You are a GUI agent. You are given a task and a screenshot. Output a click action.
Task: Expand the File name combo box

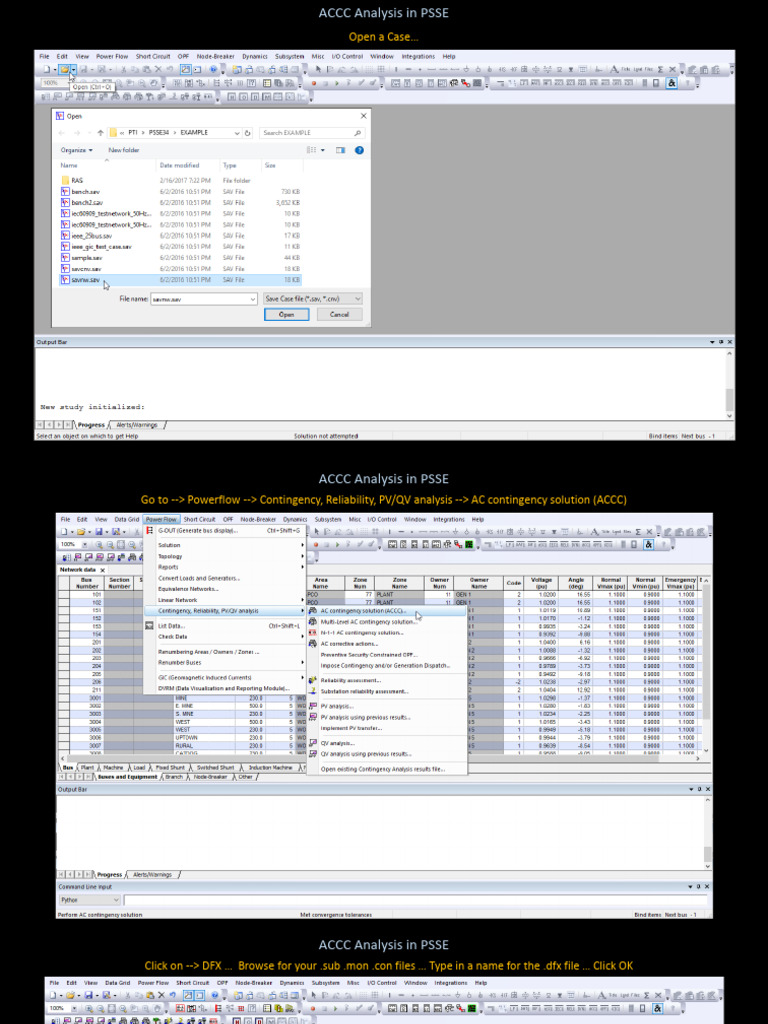tap(253, 299)
